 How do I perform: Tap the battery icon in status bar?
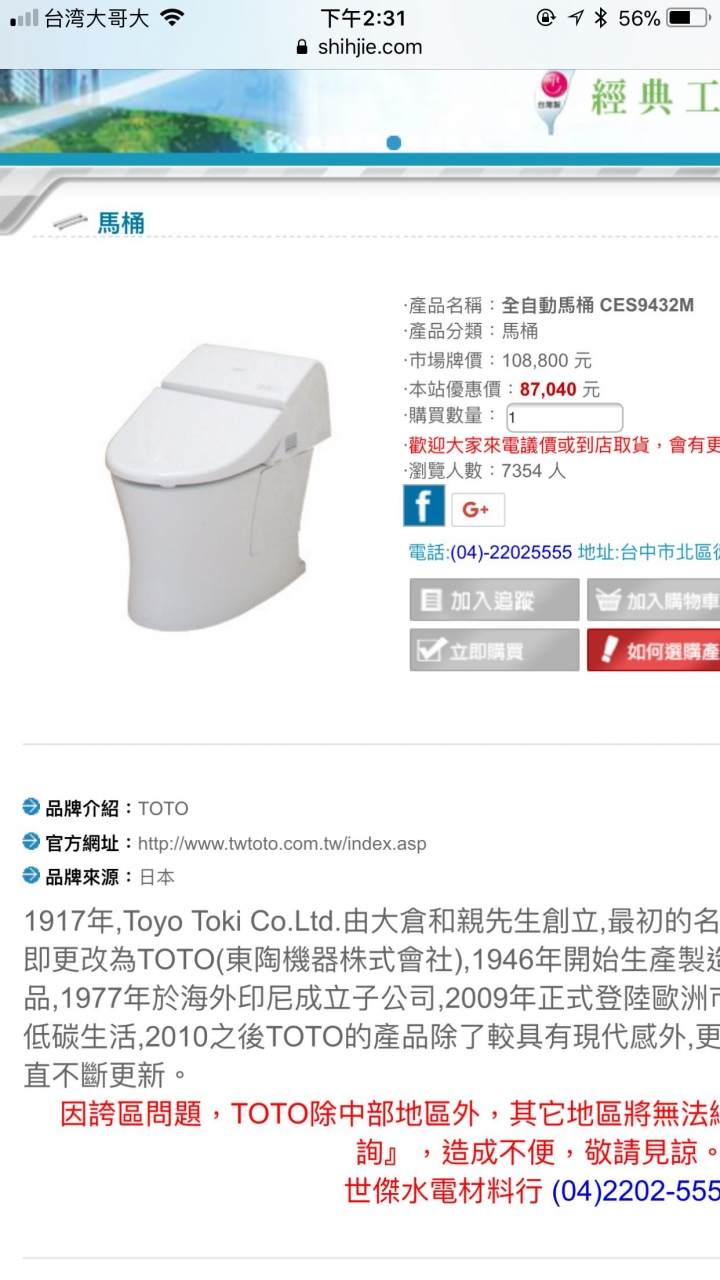[x=686, y=18]
